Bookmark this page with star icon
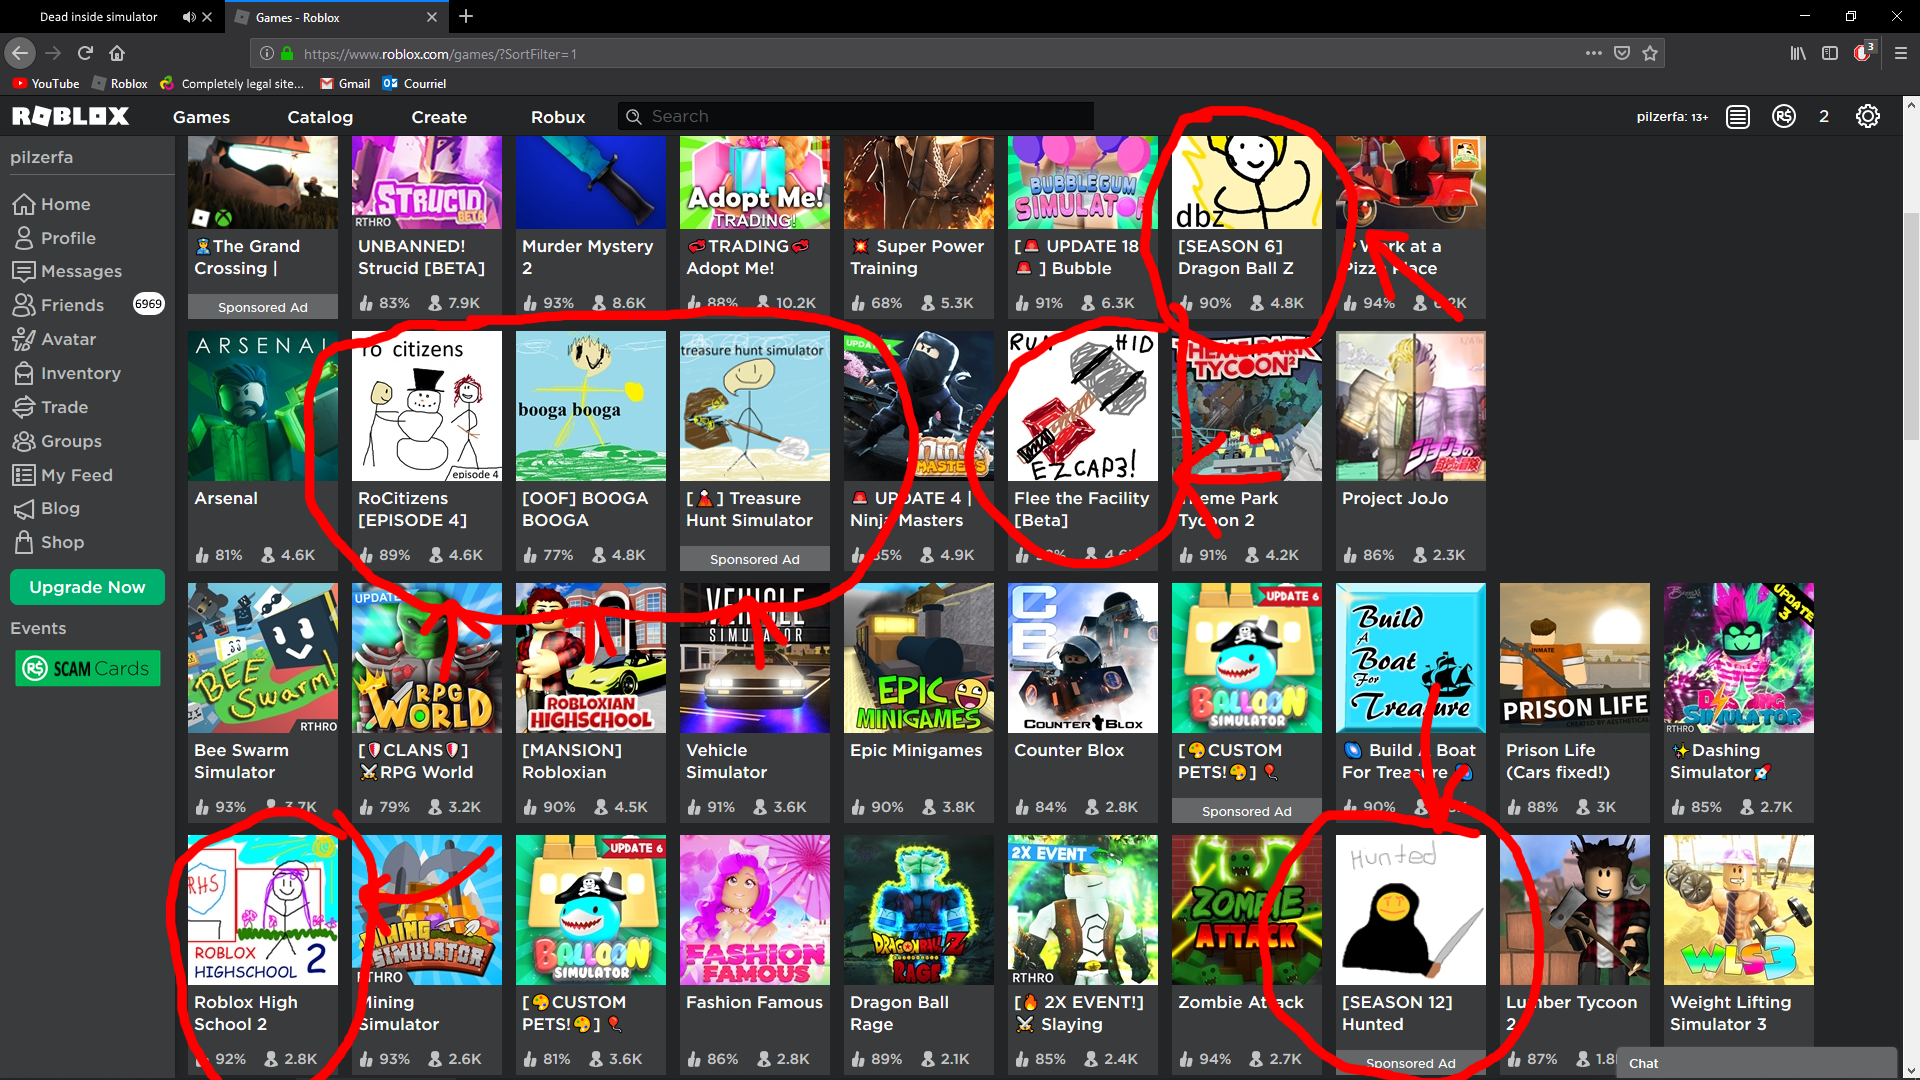This screenshot has width=1920, height=1080. pos(1650,53)
